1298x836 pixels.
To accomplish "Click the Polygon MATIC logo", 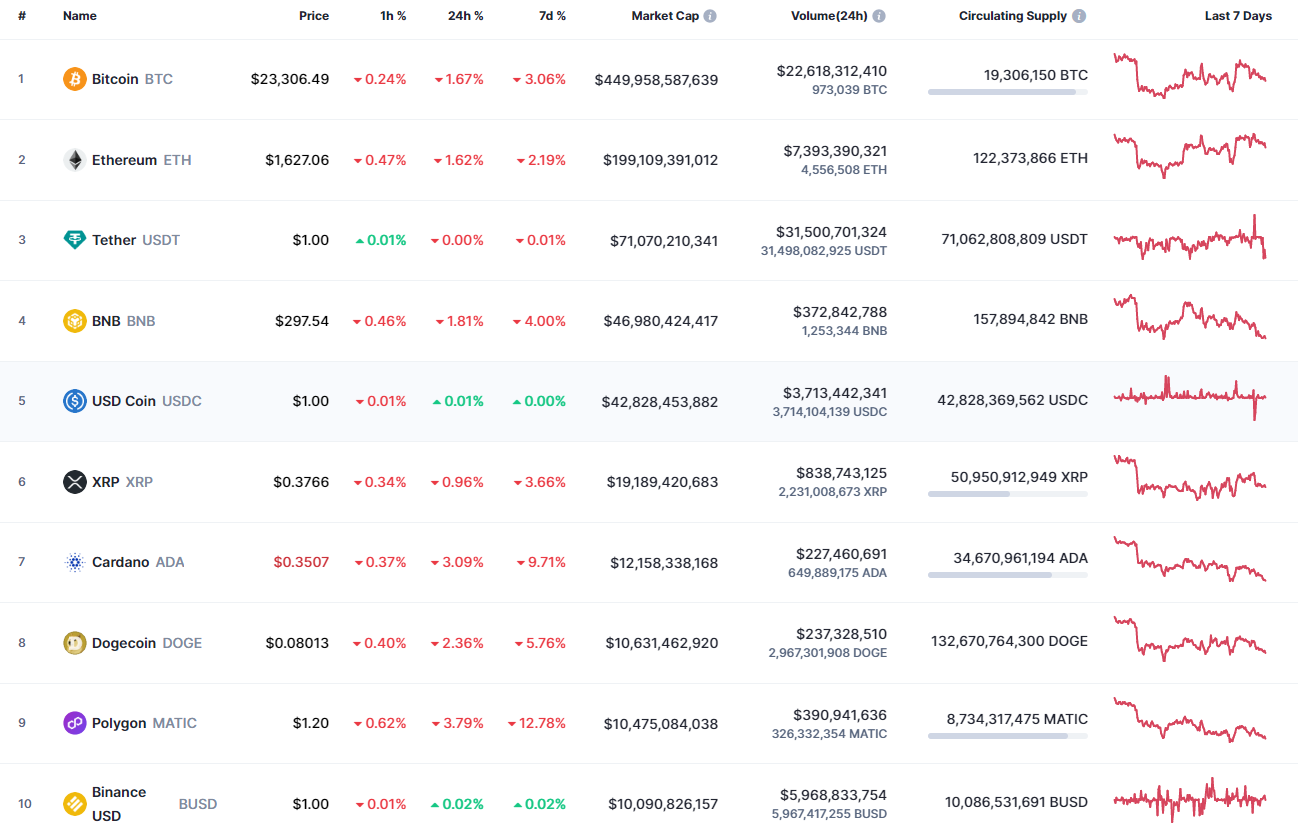I will (x=75, y=723).
